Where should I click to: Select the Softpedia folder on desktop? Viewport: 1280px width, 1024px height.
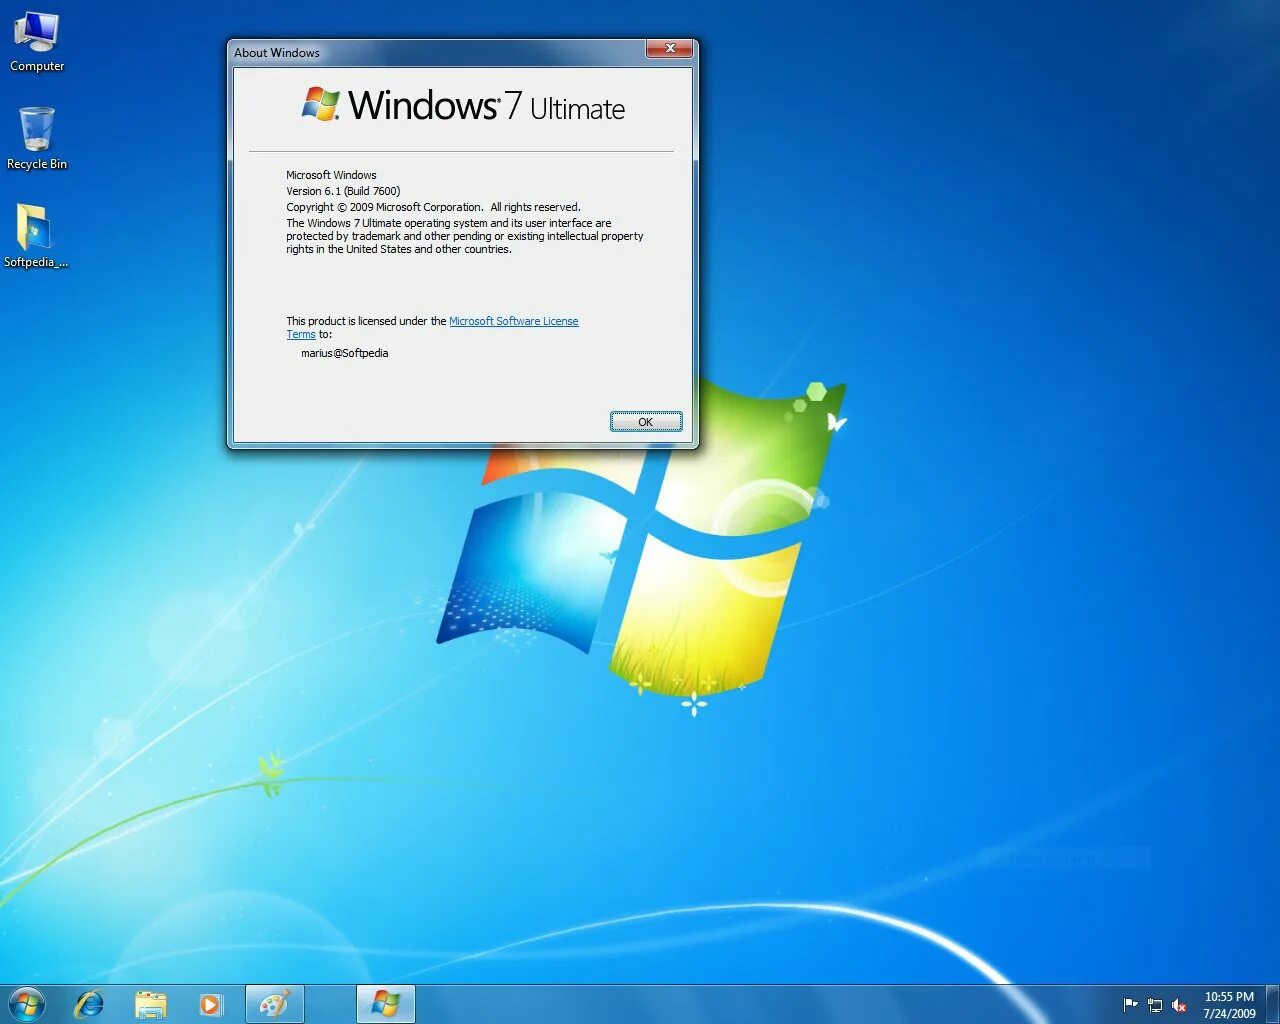36,236
